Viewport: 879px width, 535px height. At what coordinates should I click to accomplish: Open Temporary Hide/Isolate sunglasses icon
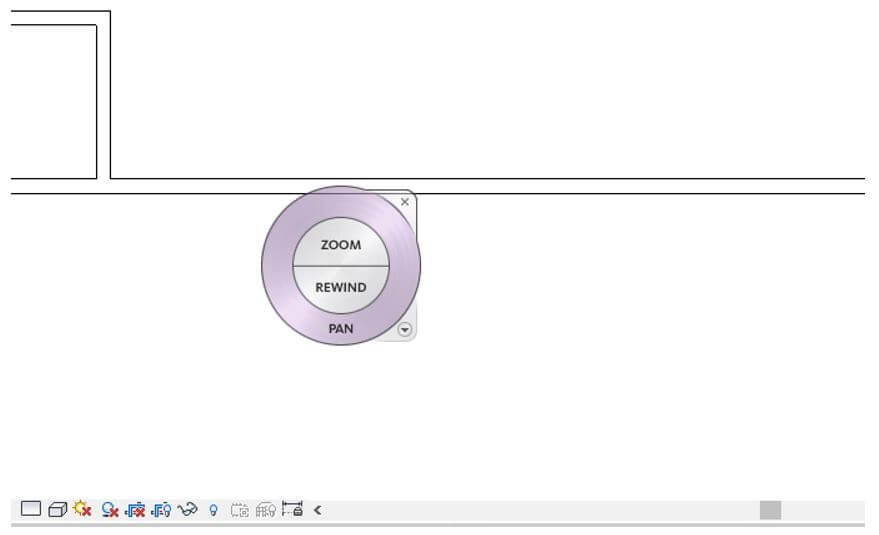pyautogui.click(x=187, y=509)
